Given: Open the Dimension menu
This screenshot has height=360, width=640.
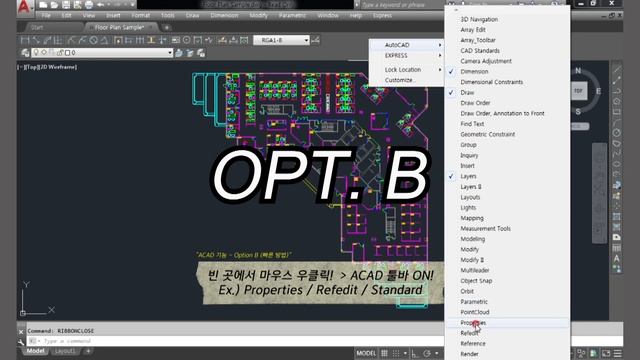Looking at the screenshot, I should point(224,16).
